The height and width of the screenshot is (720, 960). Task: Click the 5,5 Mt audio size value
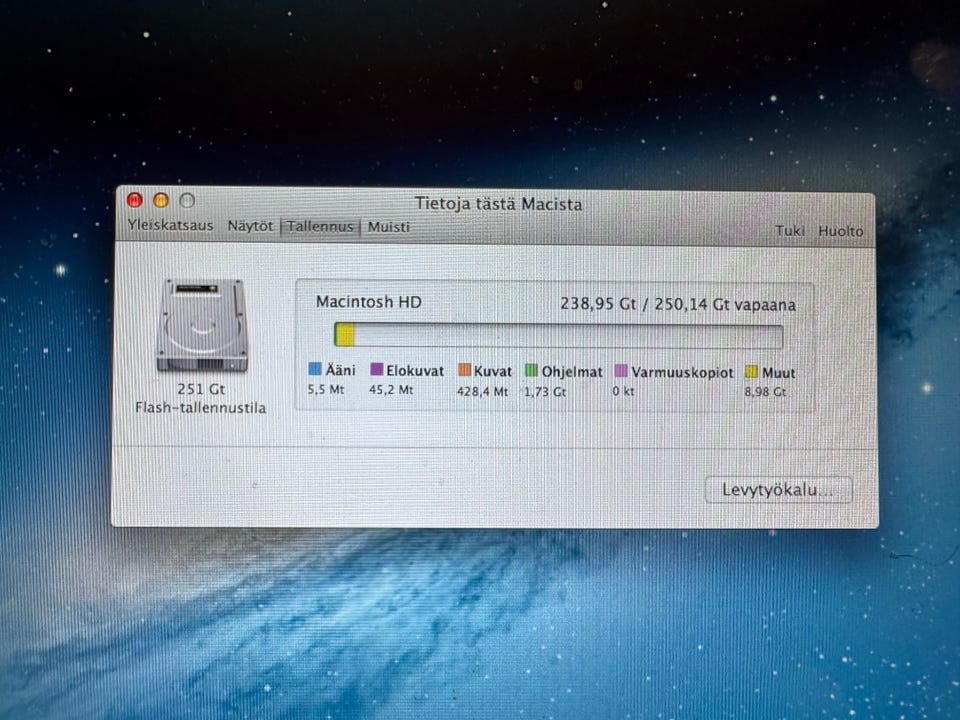tap(326, 389)
